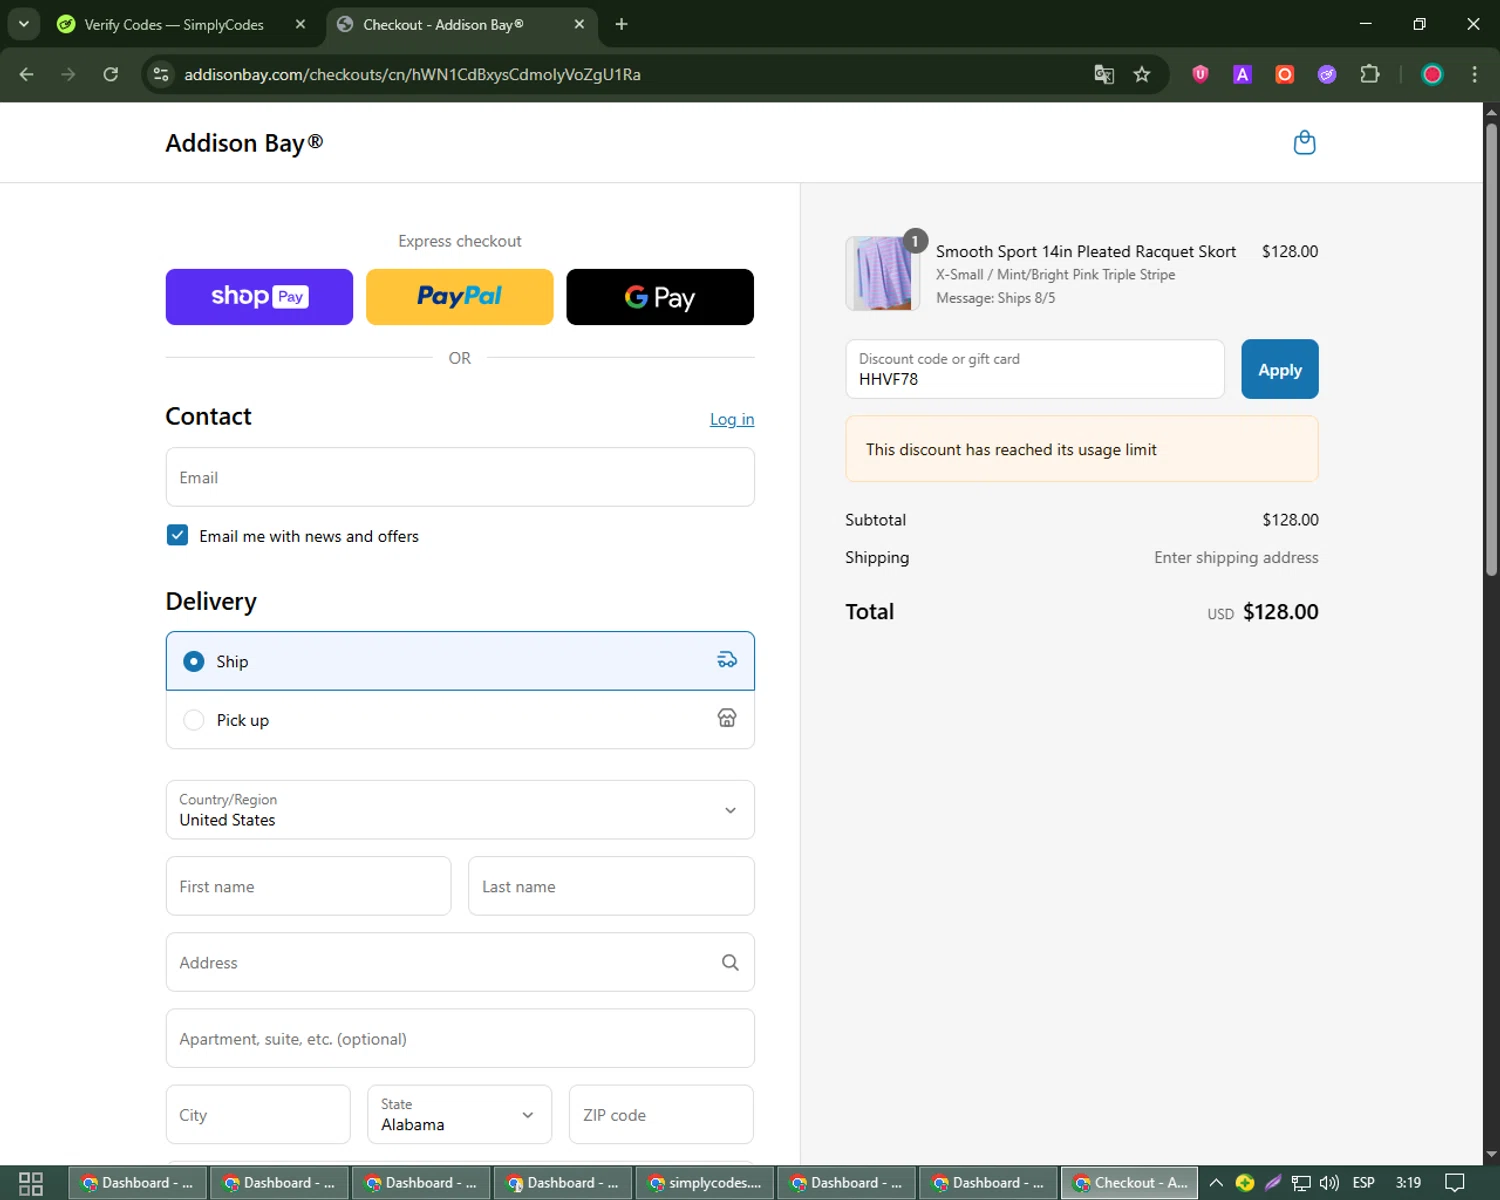
Task: Click the Address input field
Action: (460, 962)
